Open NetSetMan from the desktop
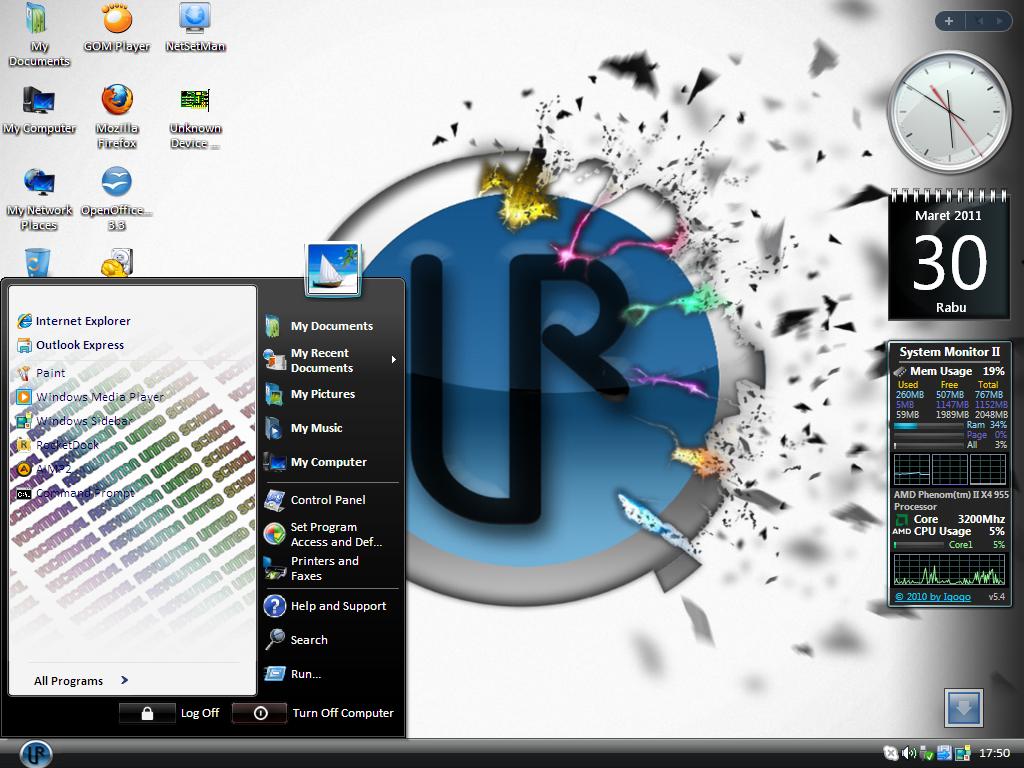 click(194, 17)
